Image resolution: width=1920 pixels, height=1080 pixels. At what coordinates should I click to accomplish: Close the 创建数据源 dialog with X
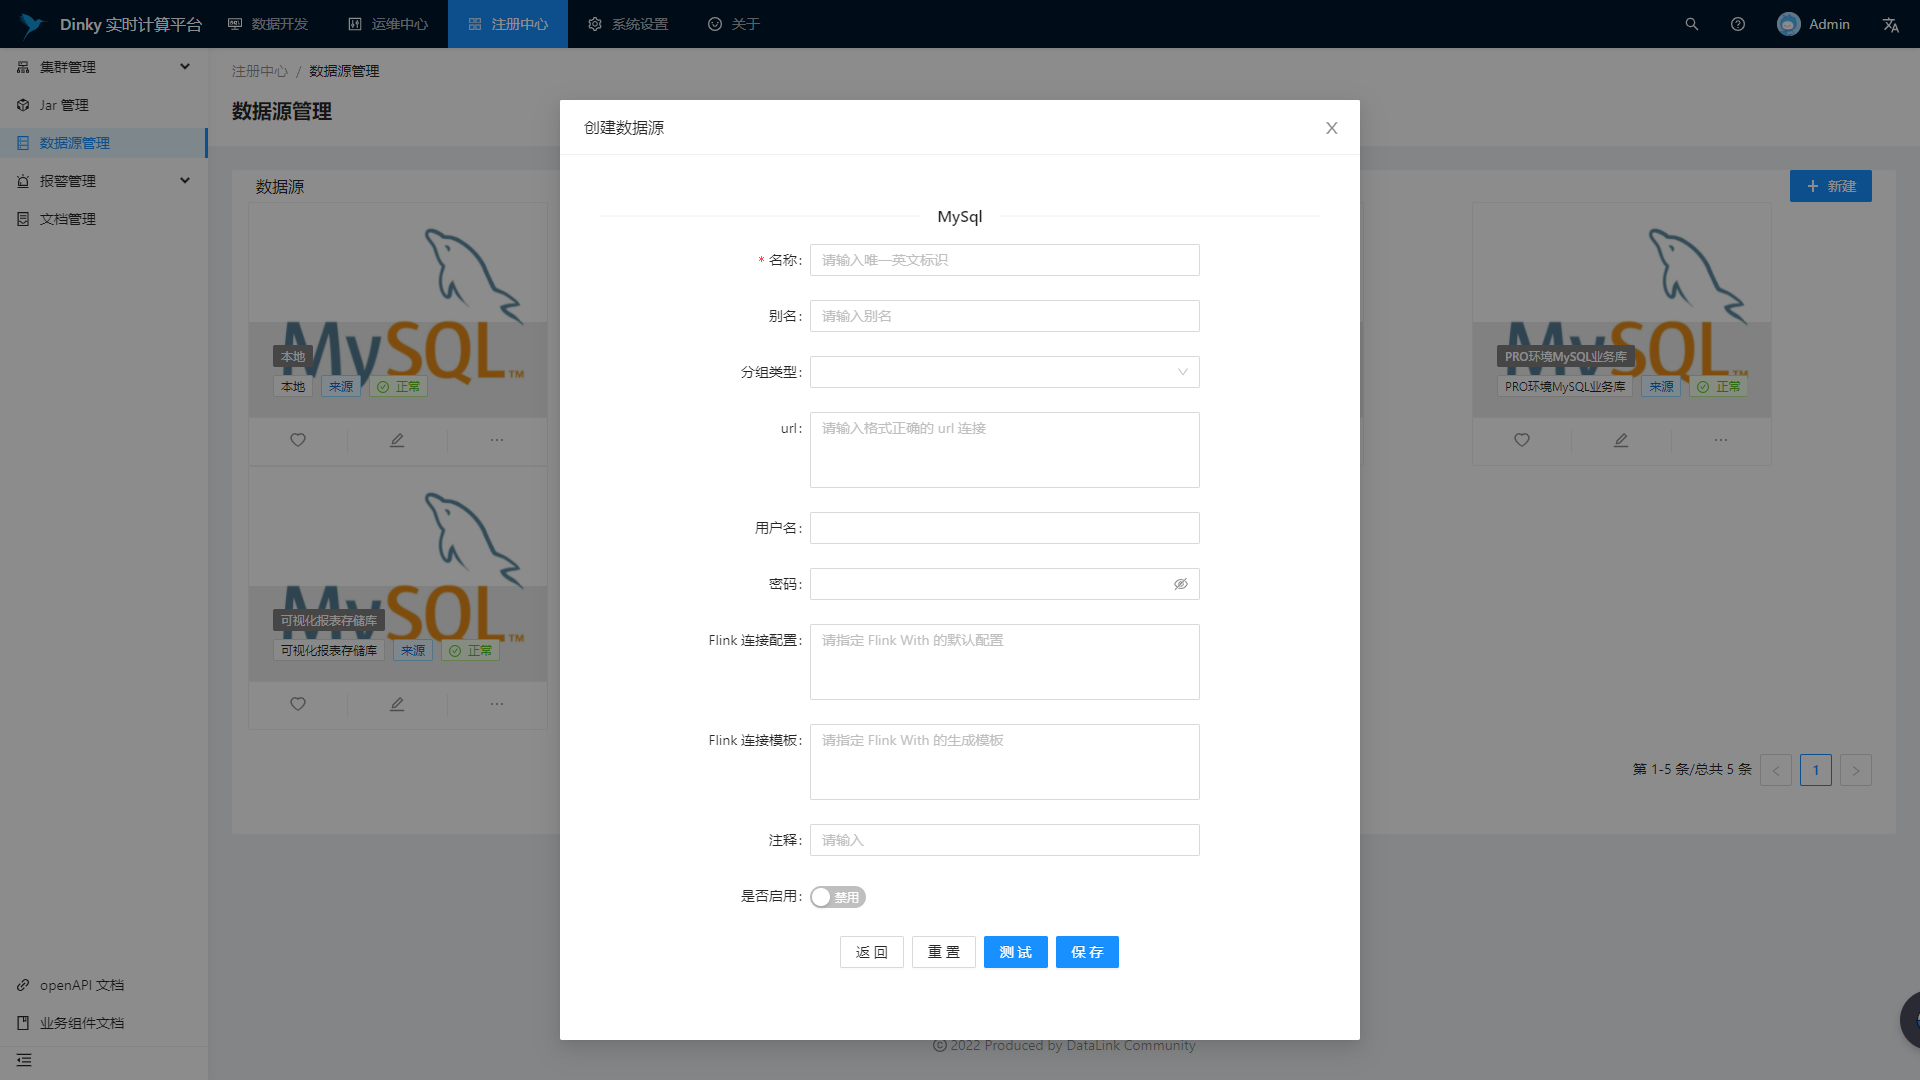[1332, 128]
